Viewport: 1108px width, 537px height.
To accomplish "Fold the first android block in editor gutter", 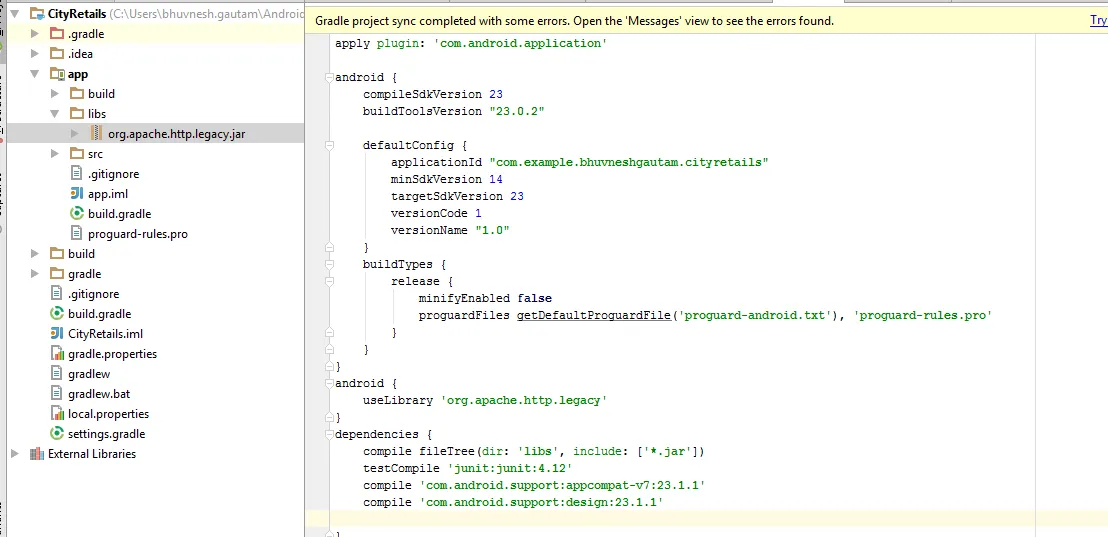I will 329,77.
